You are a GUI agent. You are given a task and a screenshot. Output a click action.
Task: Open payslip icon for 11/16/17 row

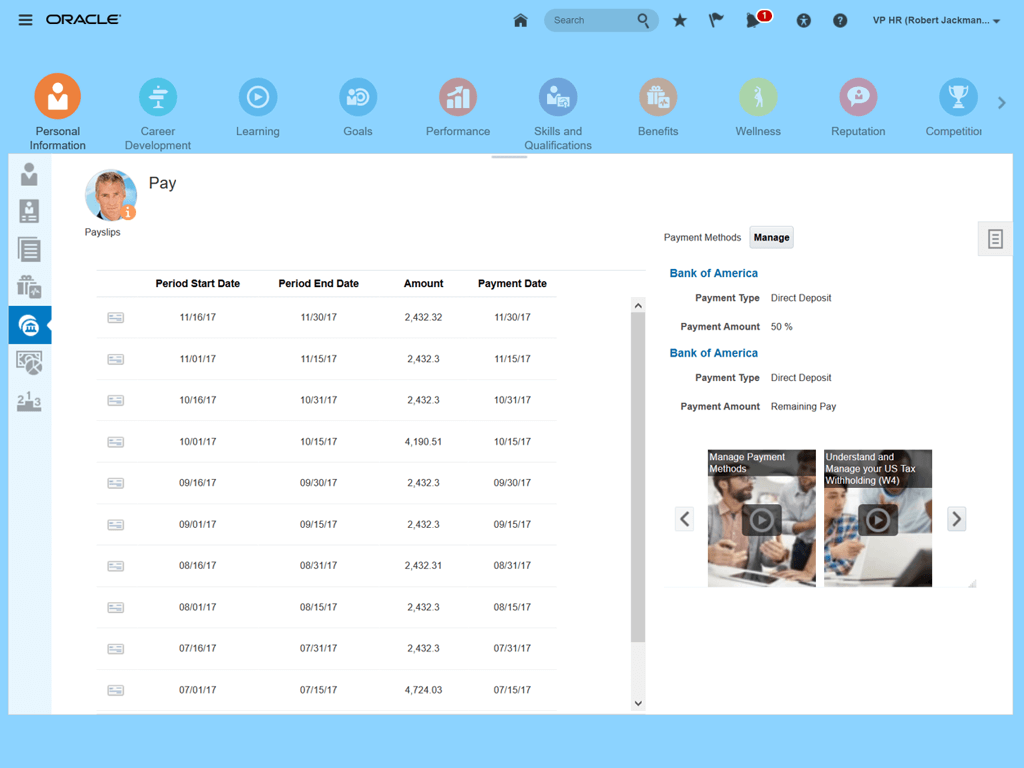pyautogui.click(x=116, y=317)
